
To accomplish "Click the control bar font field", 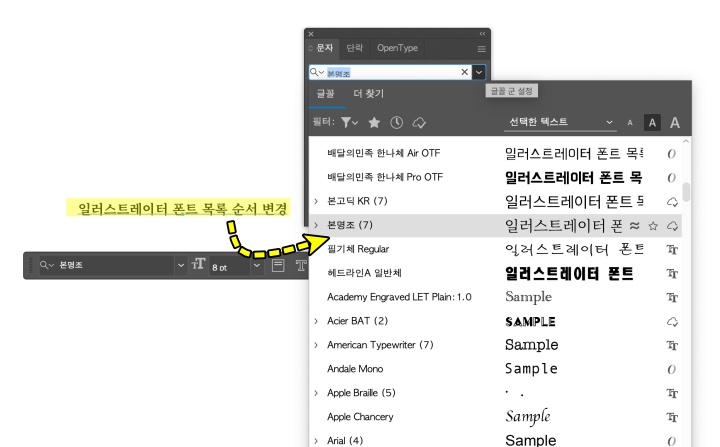I will coord(115,265).
